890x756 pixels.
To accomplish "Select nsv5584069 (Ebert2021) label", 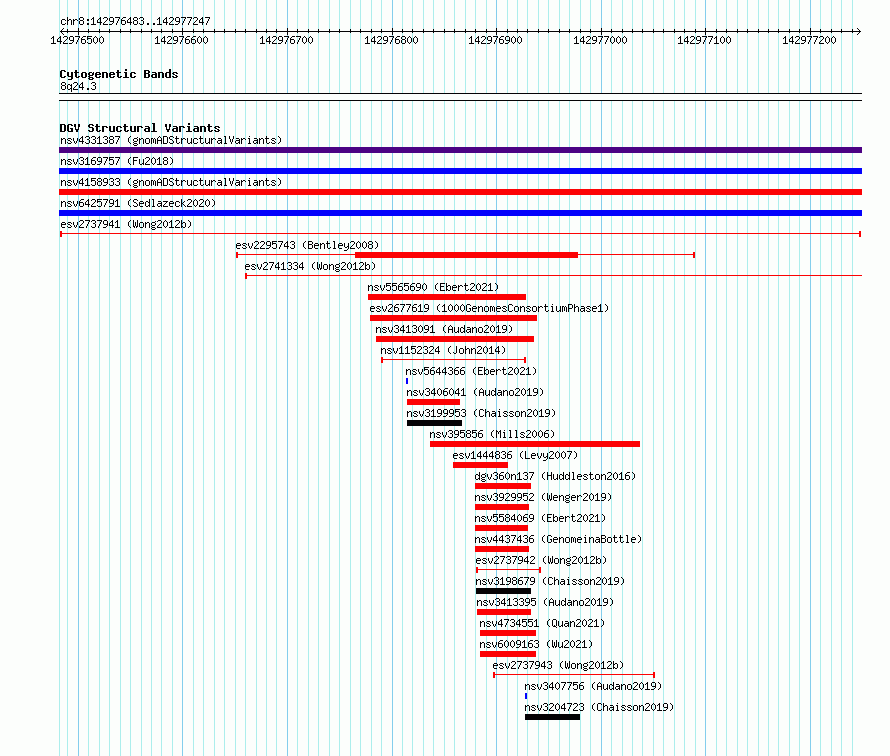I will click(x=540, y=518).
